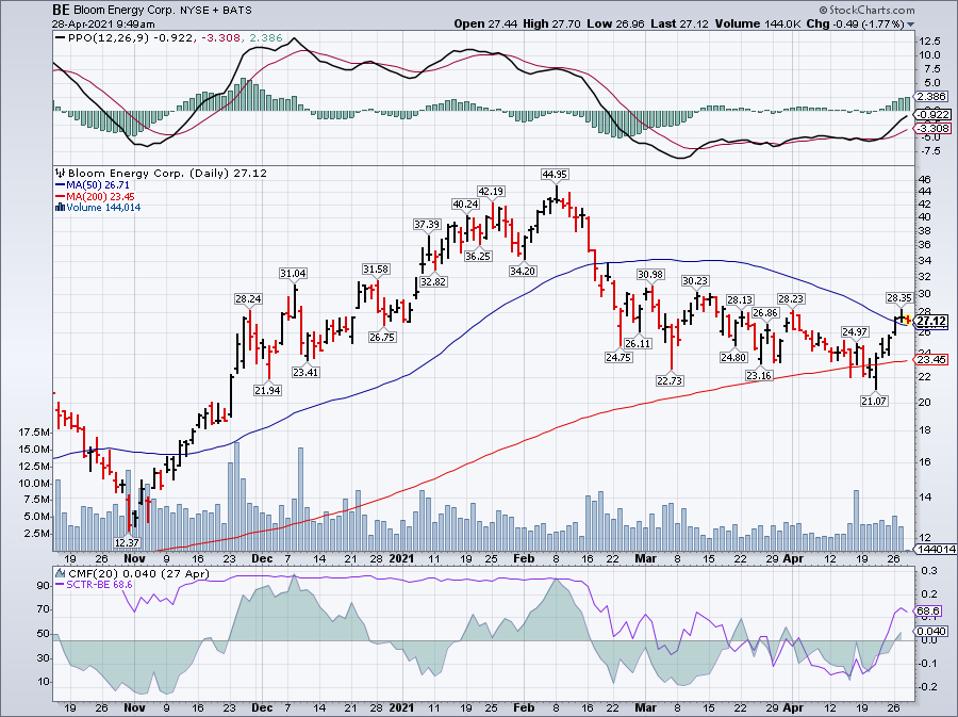Click the 26.75 low price label
This screenshot has width=958, height=717.
point(382,337)
